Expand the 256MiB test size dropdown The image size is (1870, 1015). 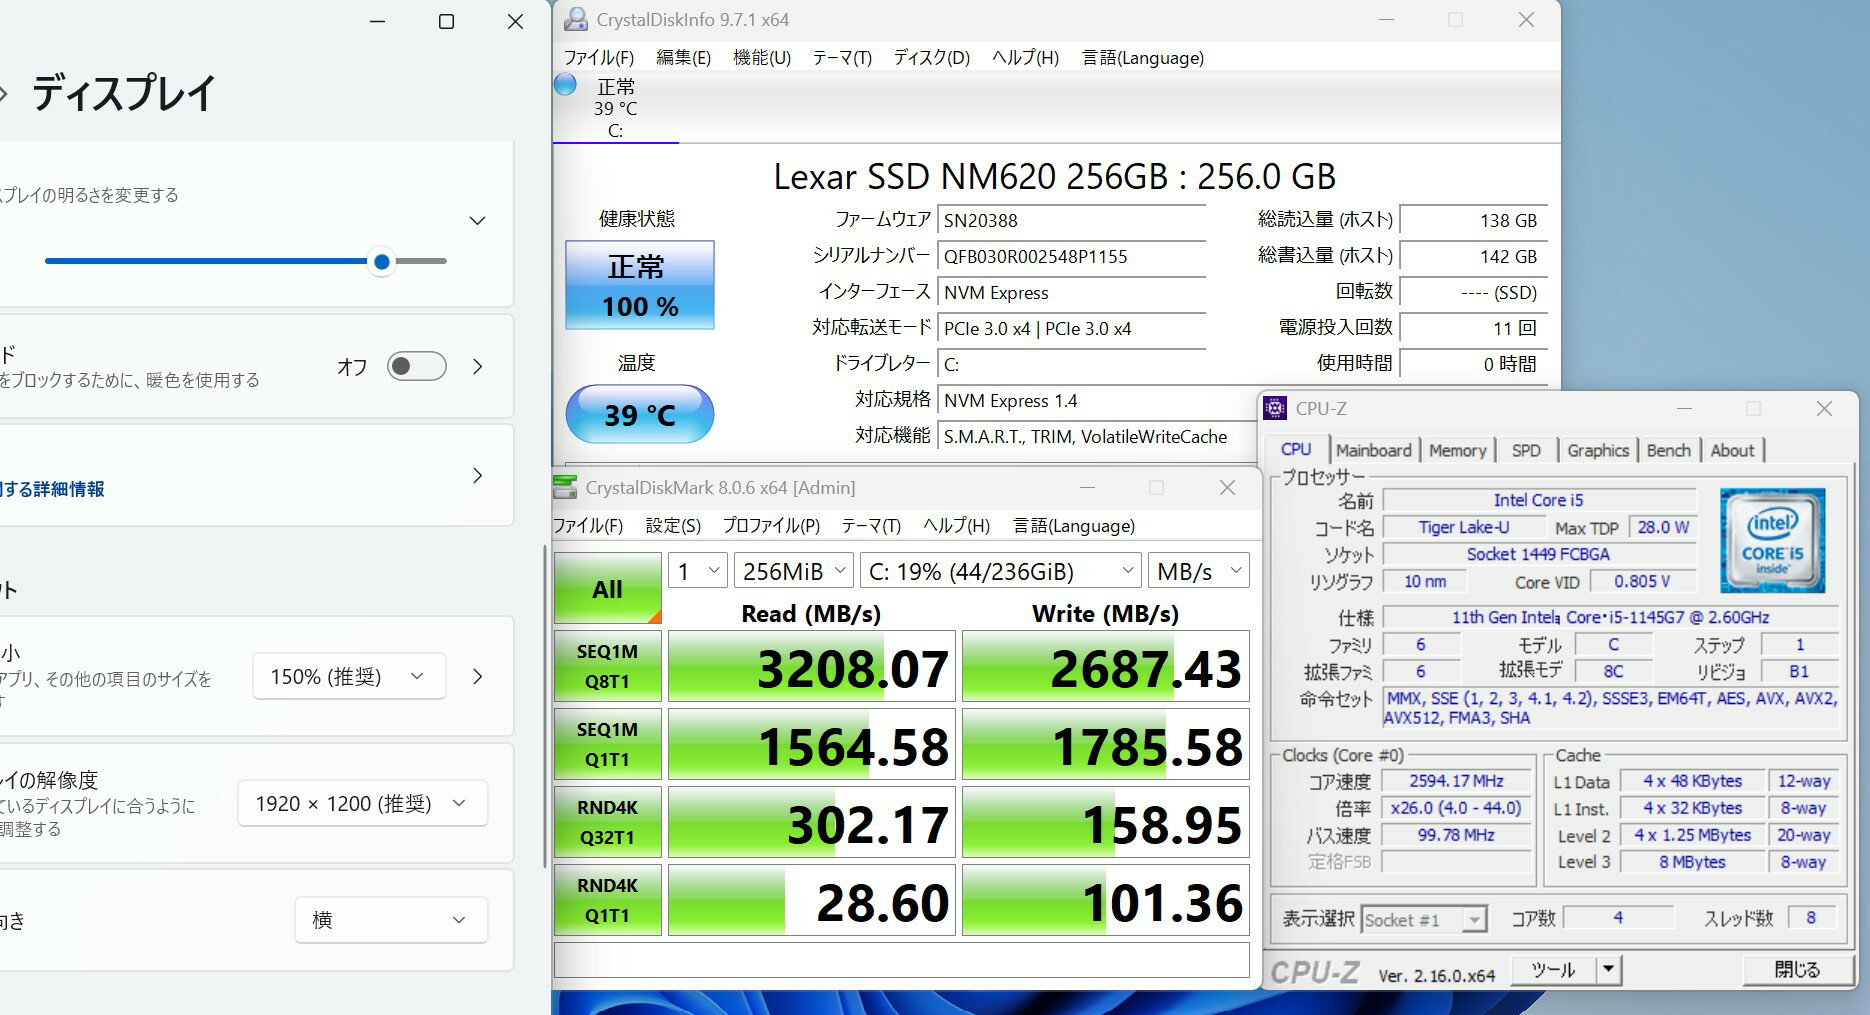tap(794, 571)
